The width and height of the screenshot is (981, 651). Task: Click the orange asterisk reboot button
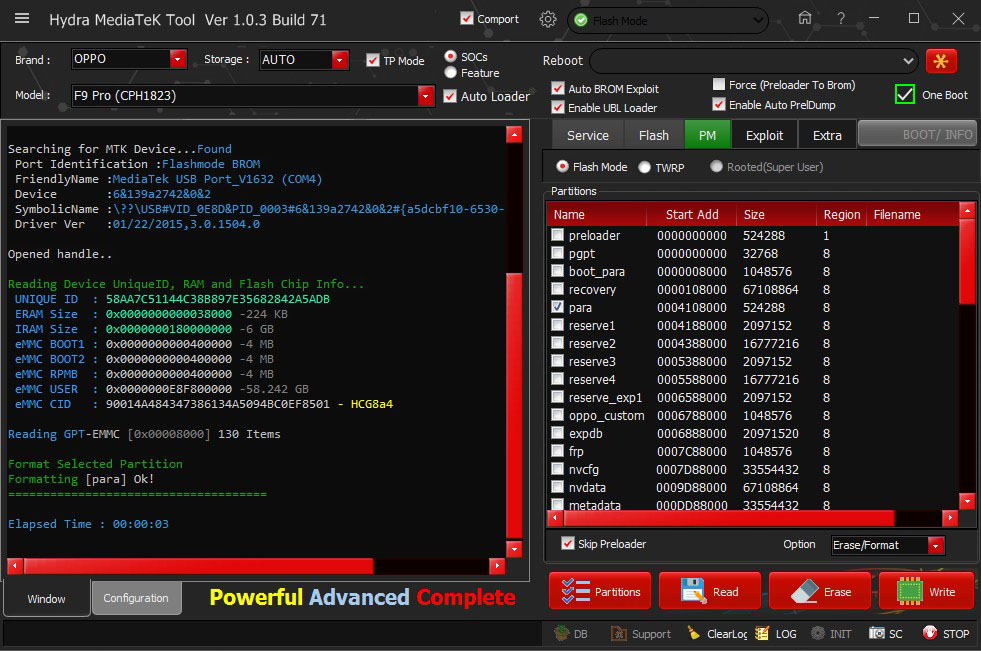(941, 61)
